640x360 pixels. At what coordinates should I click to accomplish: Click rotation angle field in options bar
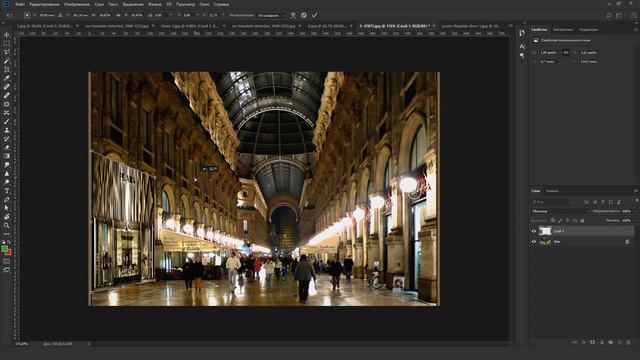pyautogui.click(x=158, y=15)
